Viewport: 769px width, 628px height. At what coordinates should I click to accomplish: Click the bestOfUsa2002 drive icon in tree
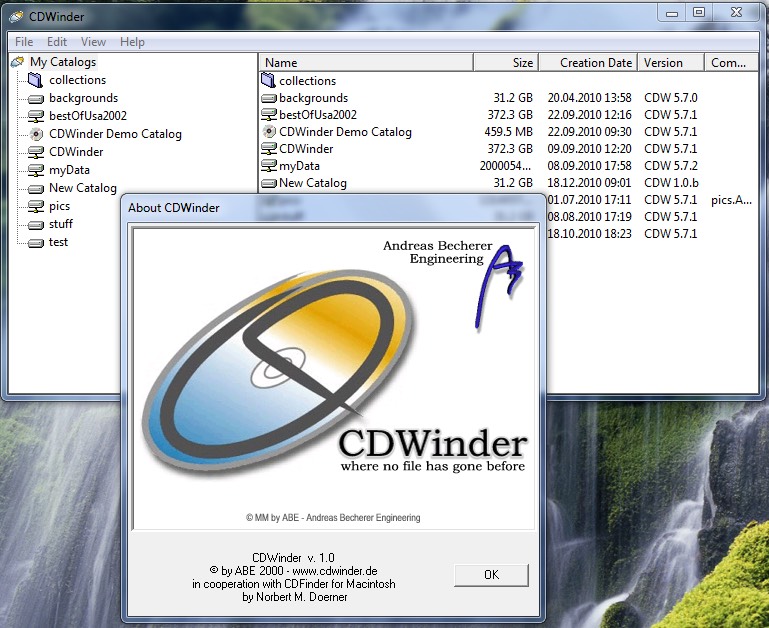pos(36,116)
